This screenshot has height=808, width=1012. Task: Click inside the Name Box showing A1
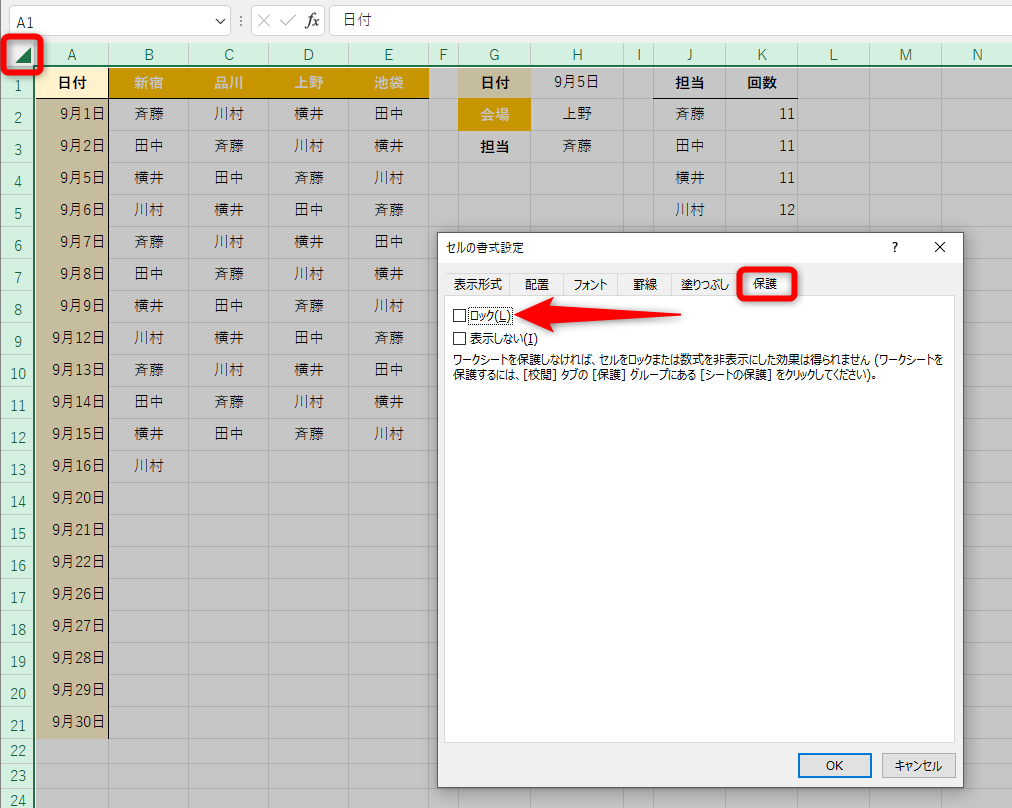tap(110, 22)
